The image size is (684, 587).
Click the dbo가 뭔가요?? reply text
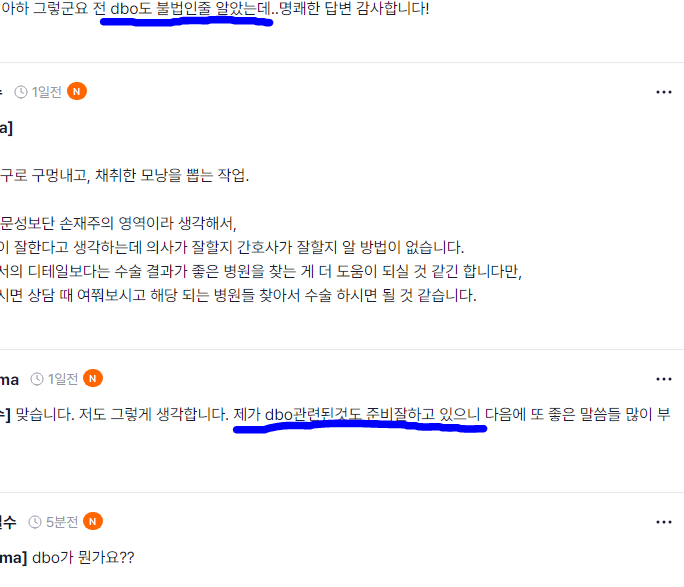coord(83,557)
